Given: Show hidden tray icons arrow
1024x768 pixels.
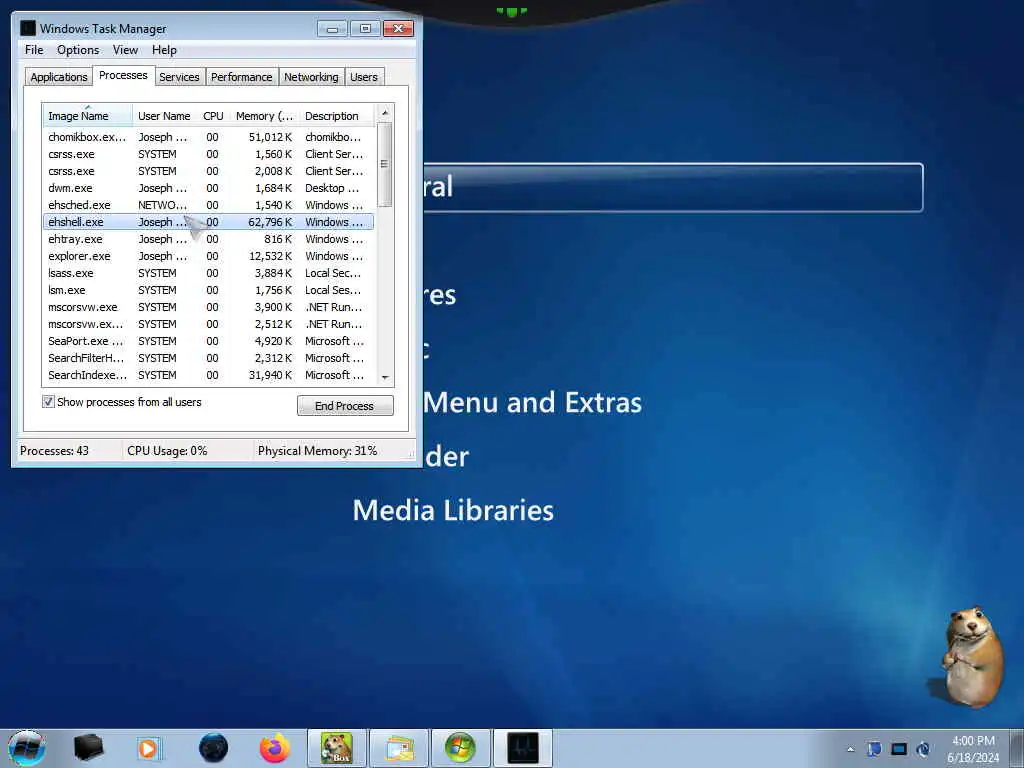Looking at the screenshot, I should click(850, 749).
